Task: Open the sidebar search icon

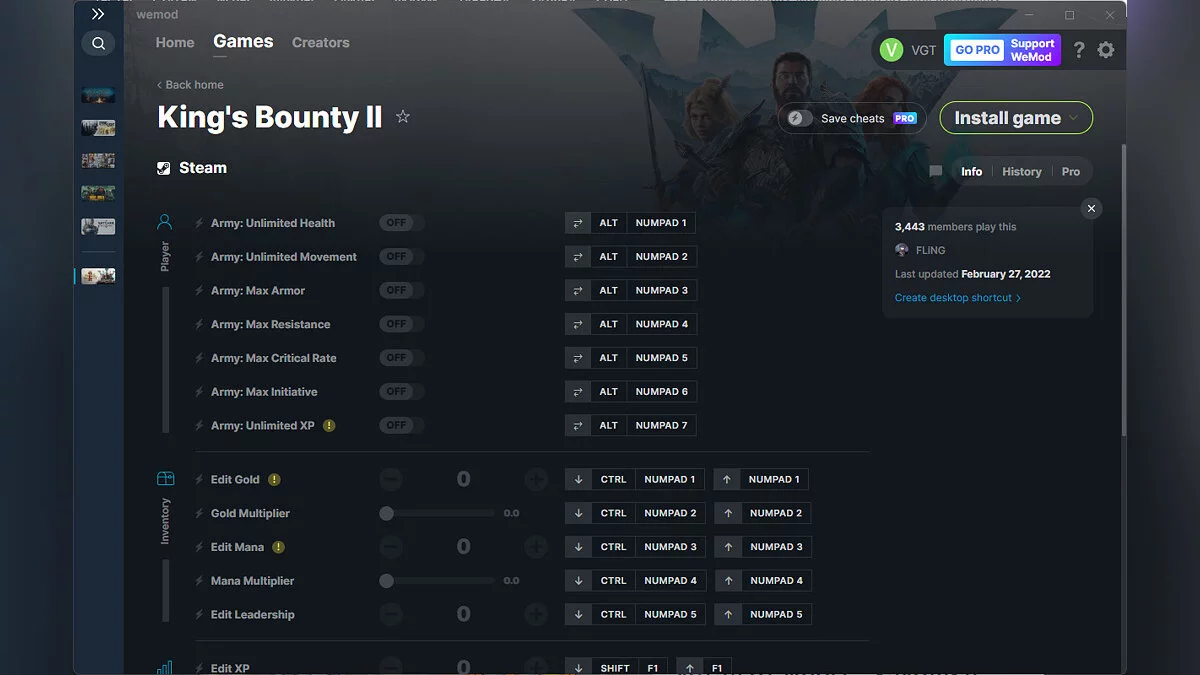Action: click(x=98, y=43)
